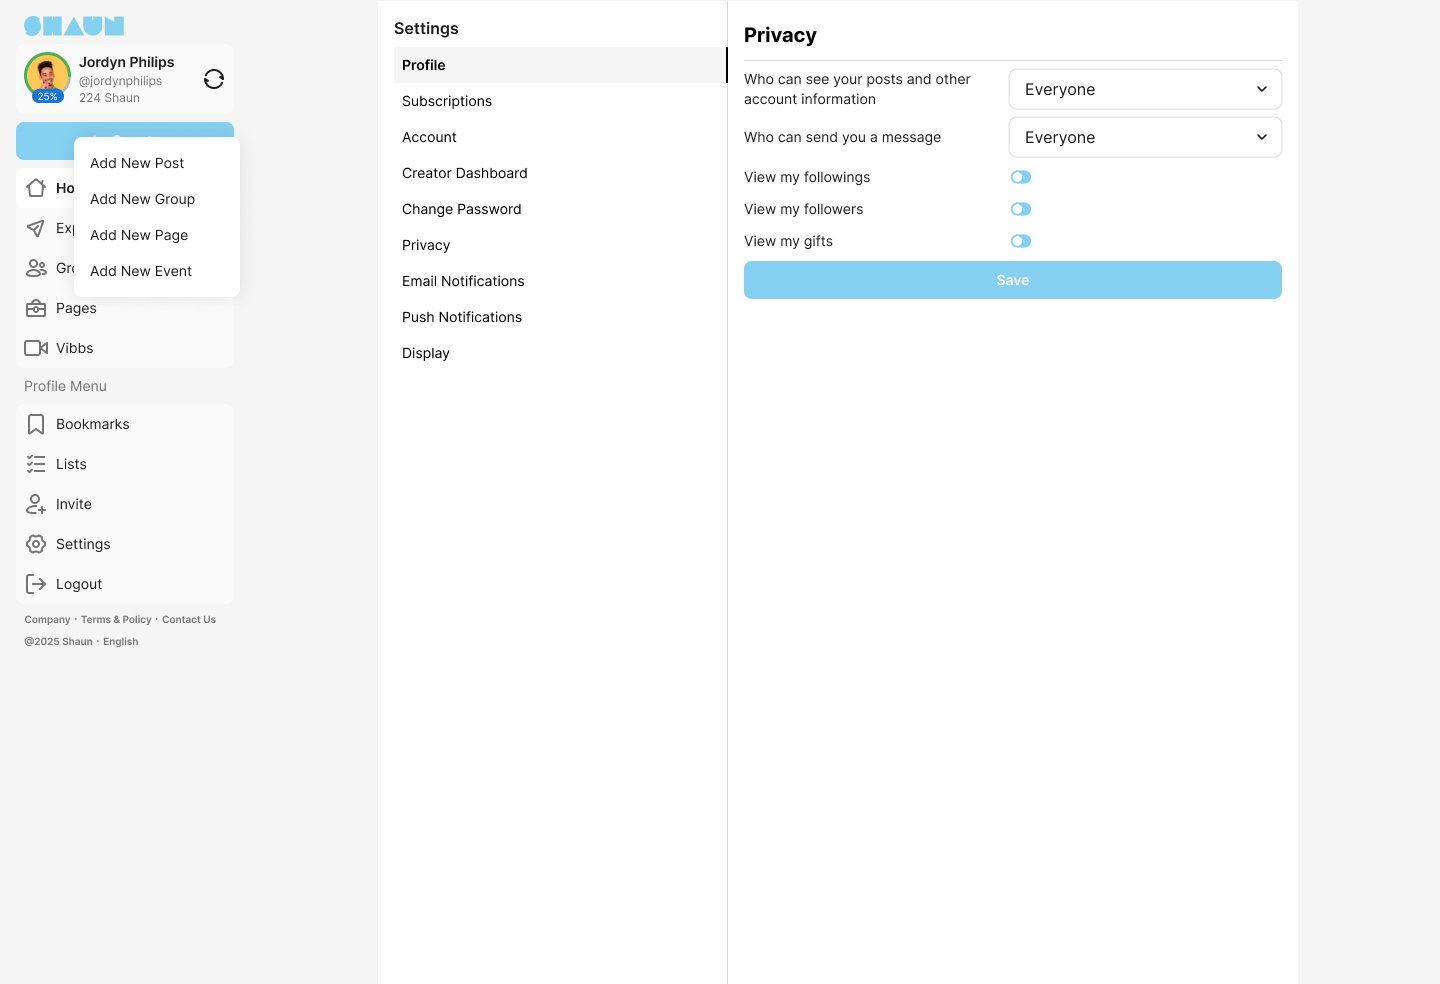
Task: Toggle the View my followers switch
Action: pos(1020,209)
